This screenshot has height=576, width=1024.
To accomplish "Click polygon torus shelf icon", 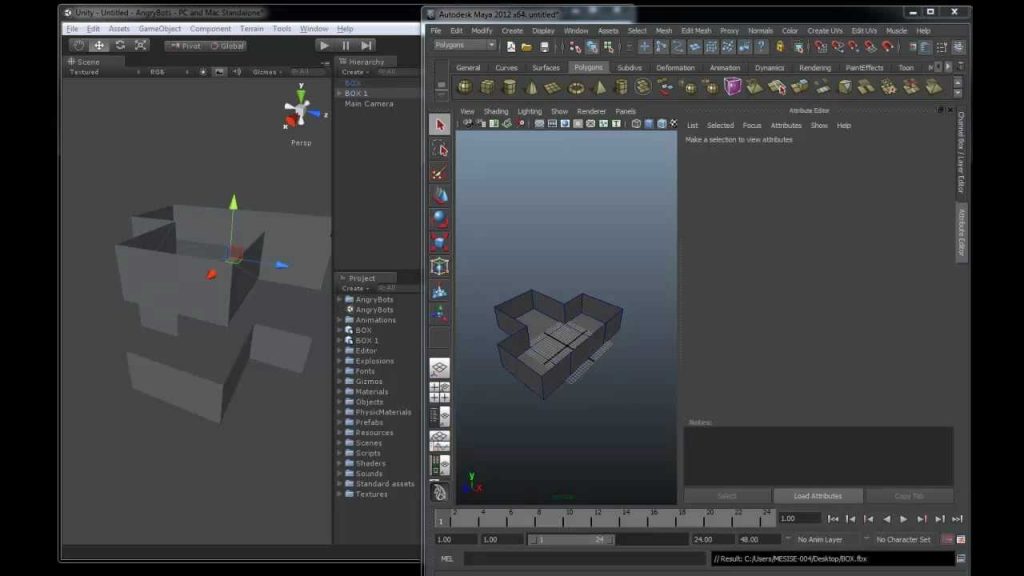I will tap(576, 87).
